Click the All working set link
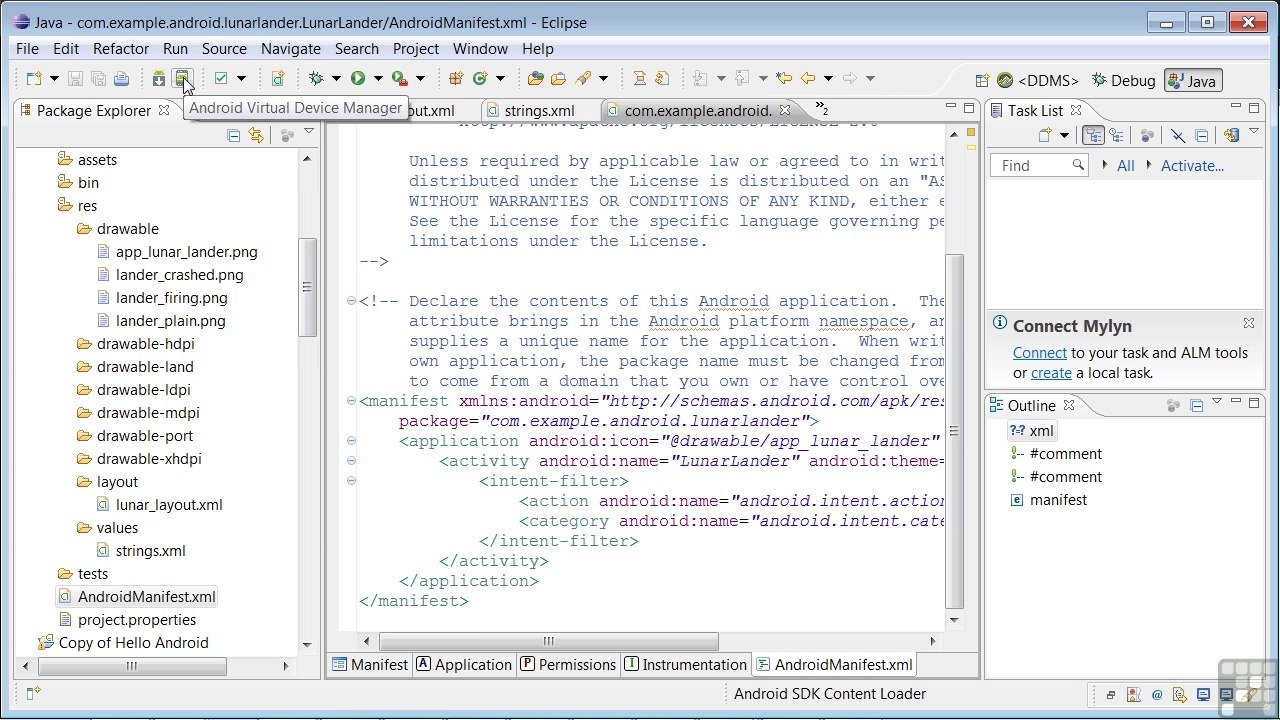The width and height of the screenshot is (1280, 720). pos(1125,166)
